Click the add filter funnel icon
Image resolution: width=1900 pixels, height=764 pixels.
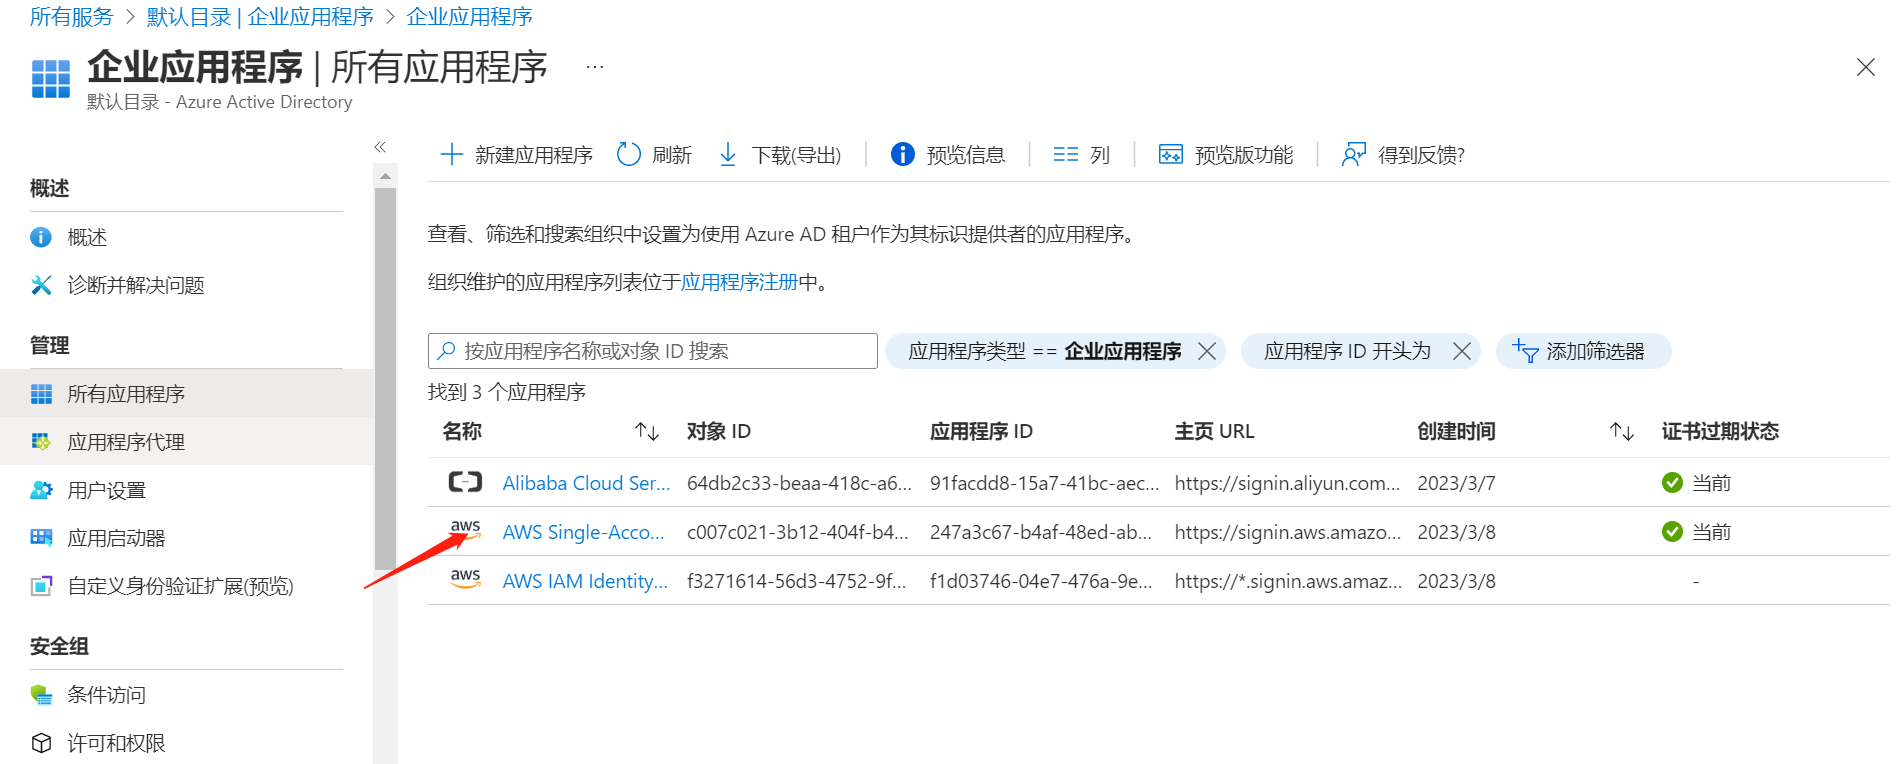tap(1525, 351)
